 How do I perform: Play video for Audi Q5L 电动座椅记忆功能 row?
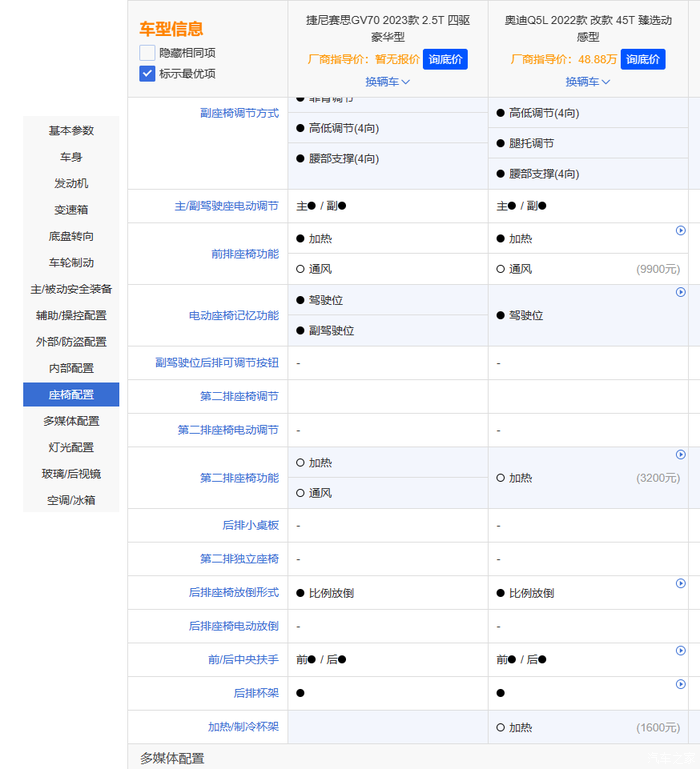[681, 292]
